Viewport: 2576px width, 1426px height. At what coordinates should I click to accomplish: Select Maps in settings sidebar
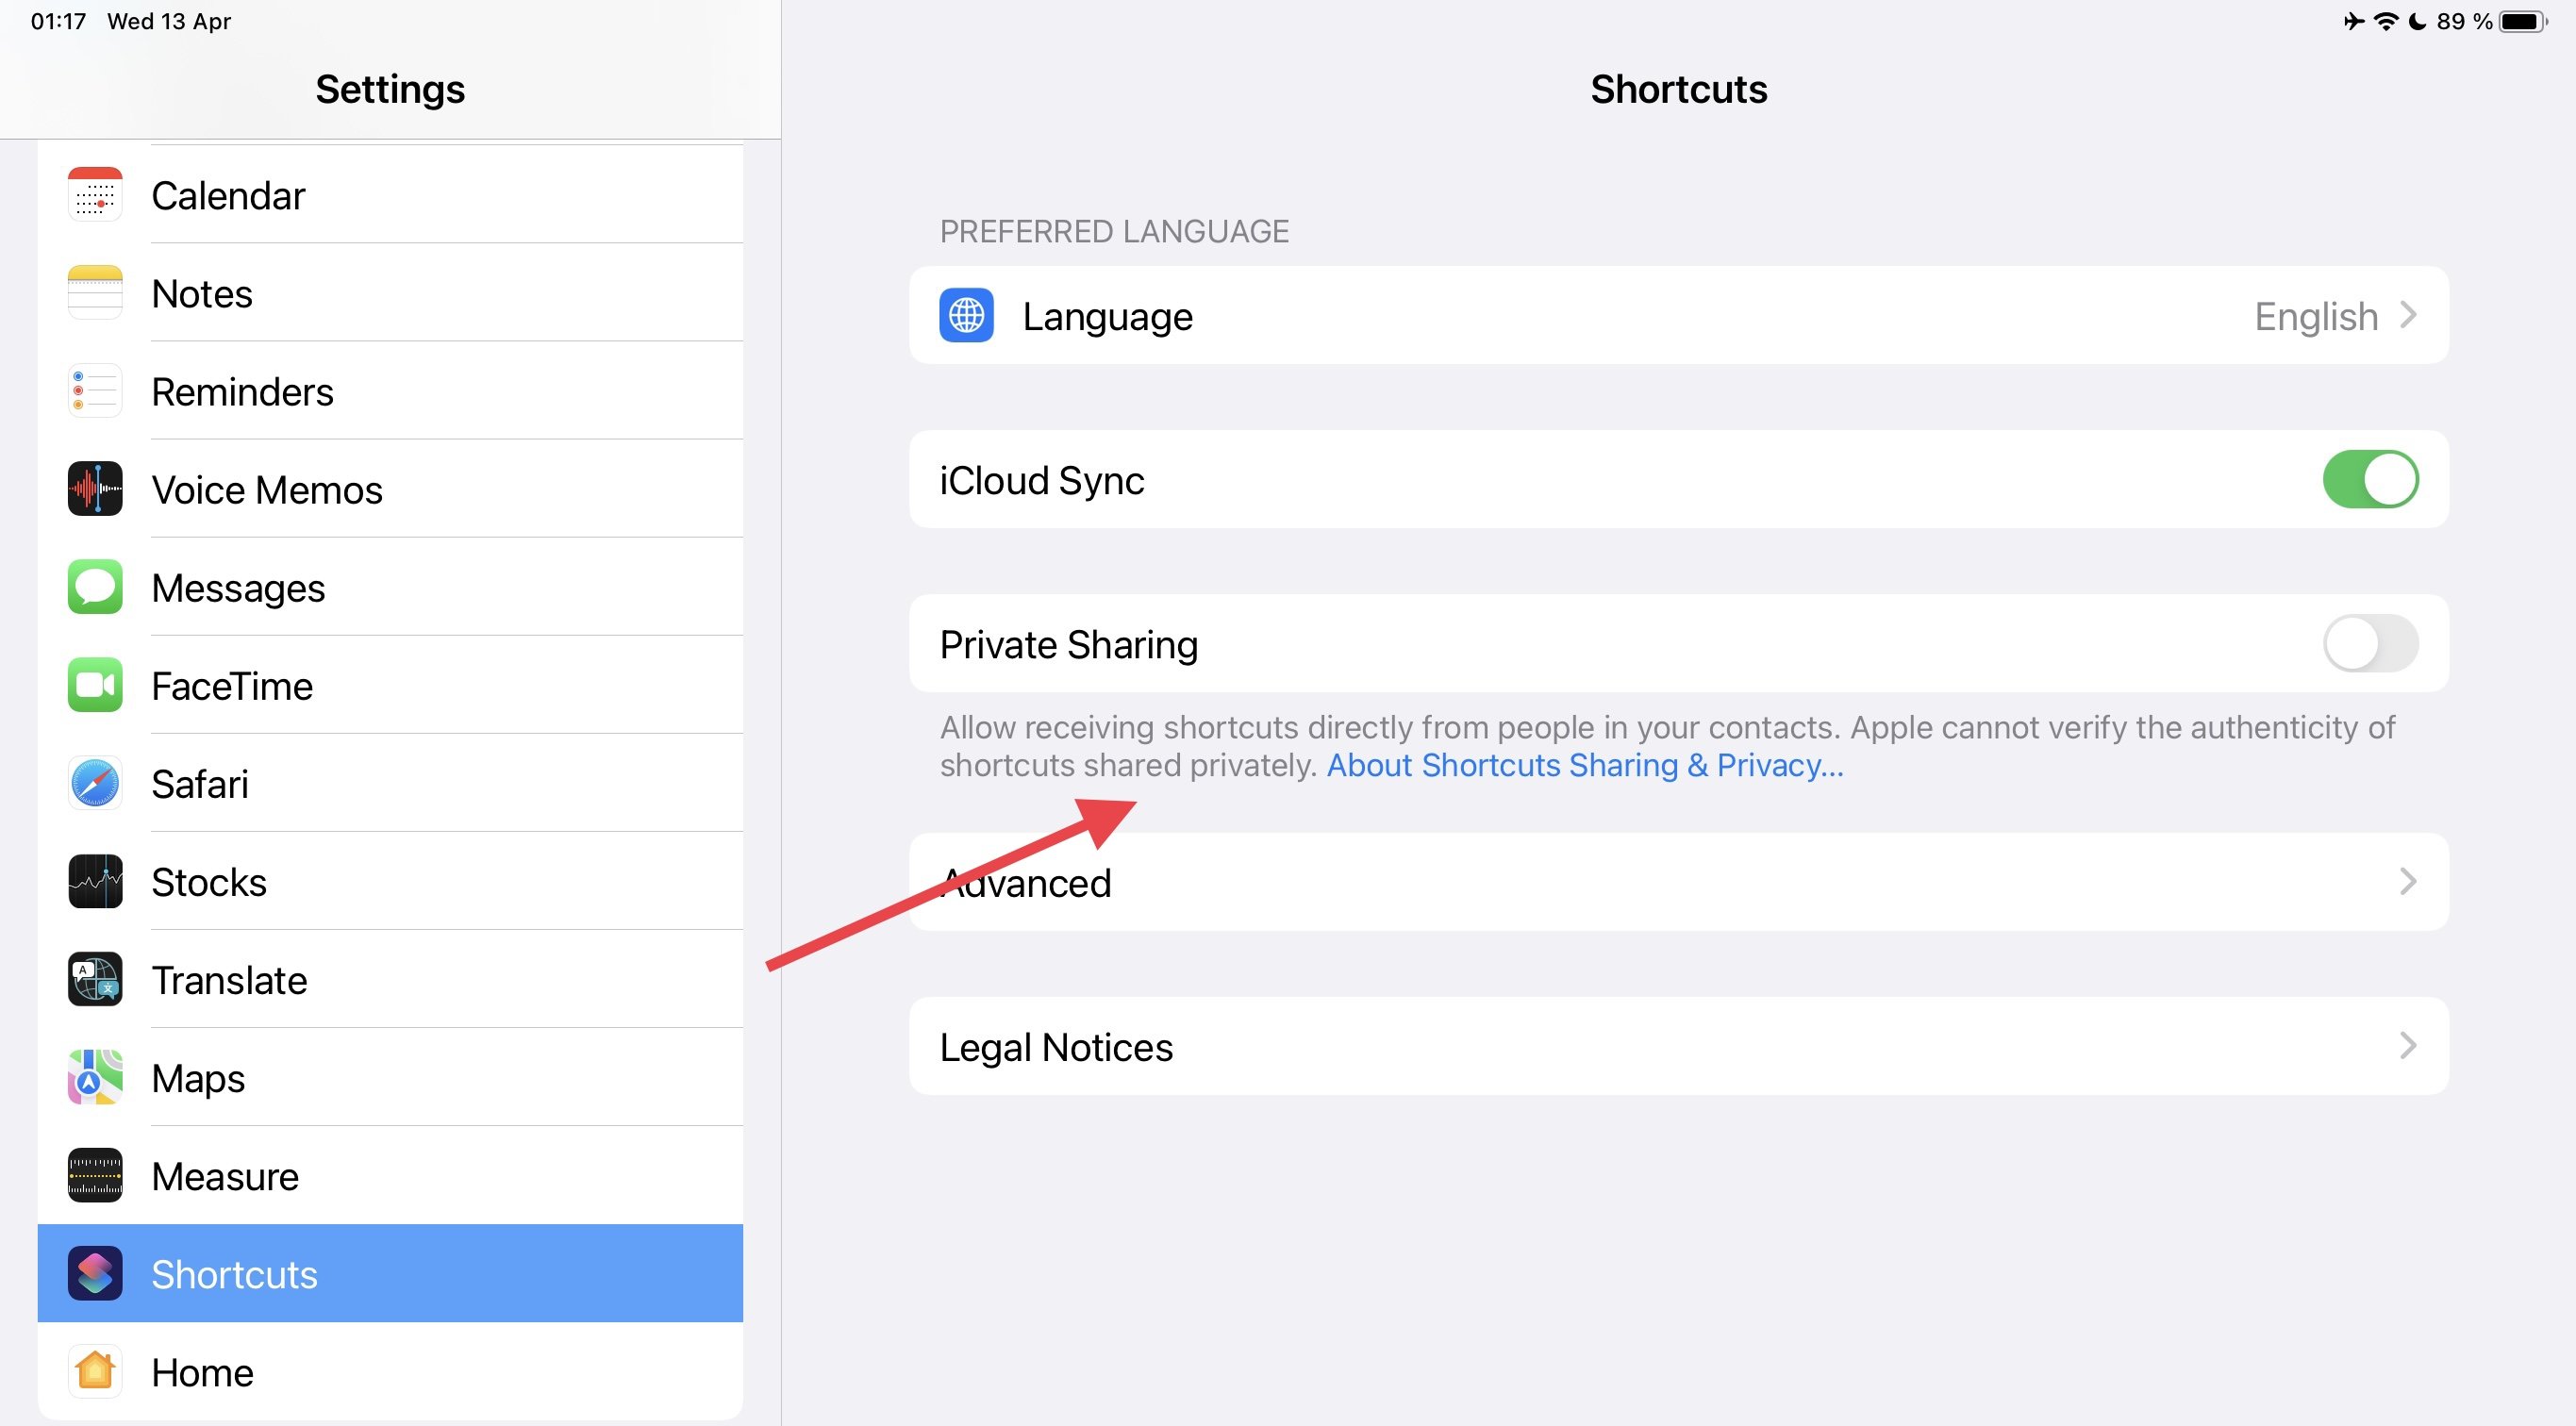[x=390, y=1077]
